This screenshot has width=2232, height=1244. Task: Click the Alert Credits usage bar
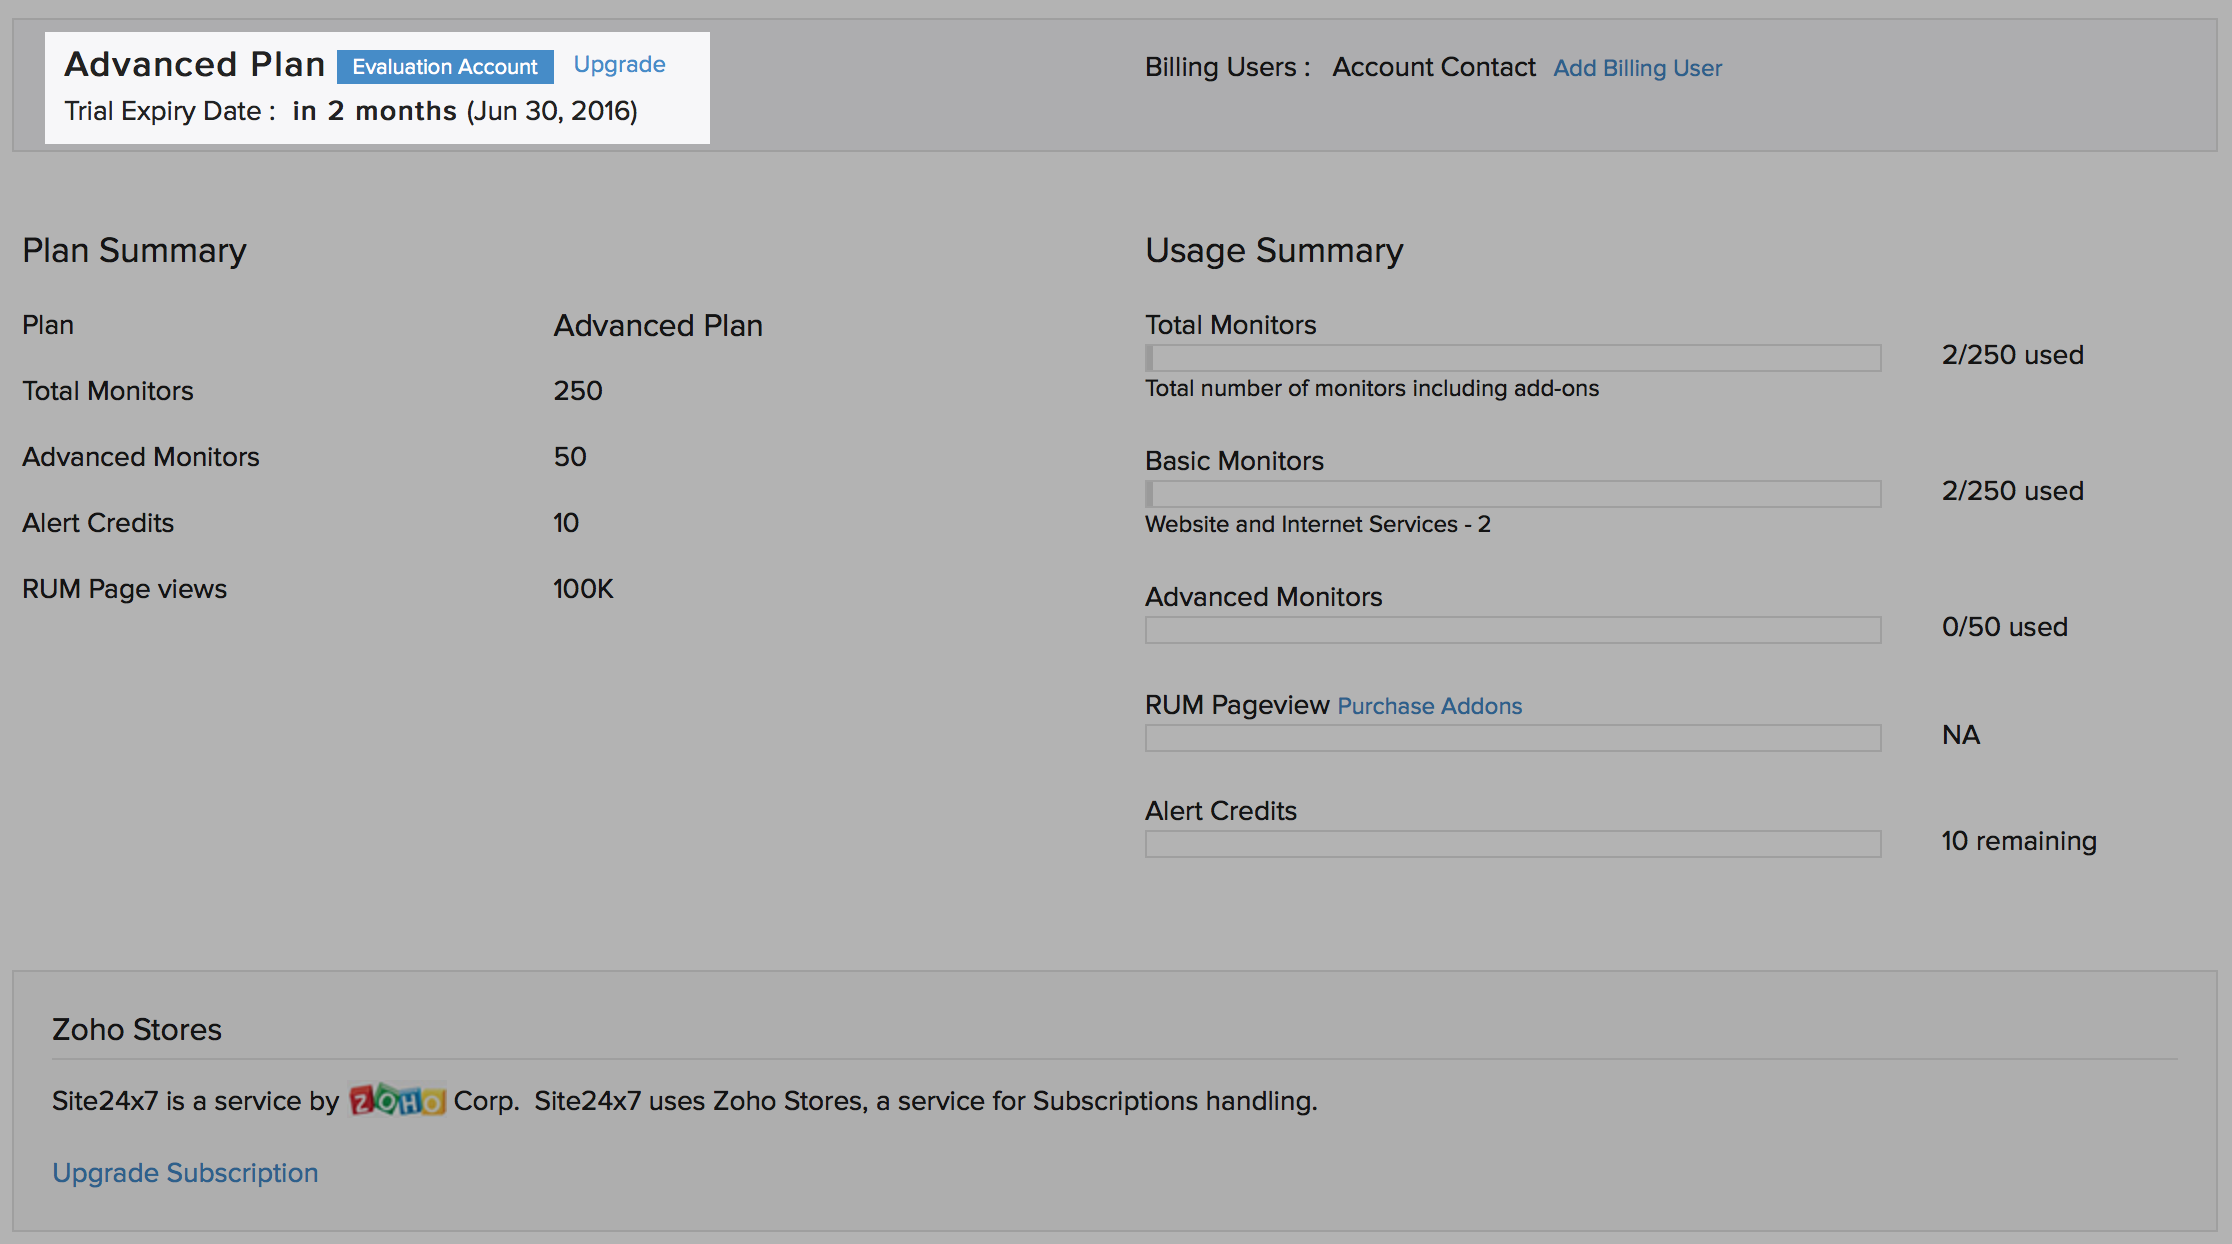pyautogui.click(x=1512, y=844)
